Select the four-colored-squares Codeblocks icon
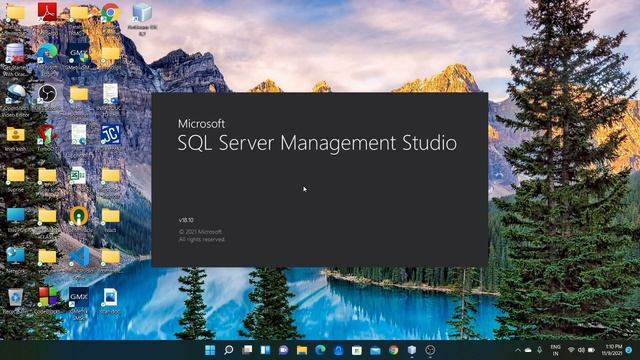640x360 pixels. point(47,297)
